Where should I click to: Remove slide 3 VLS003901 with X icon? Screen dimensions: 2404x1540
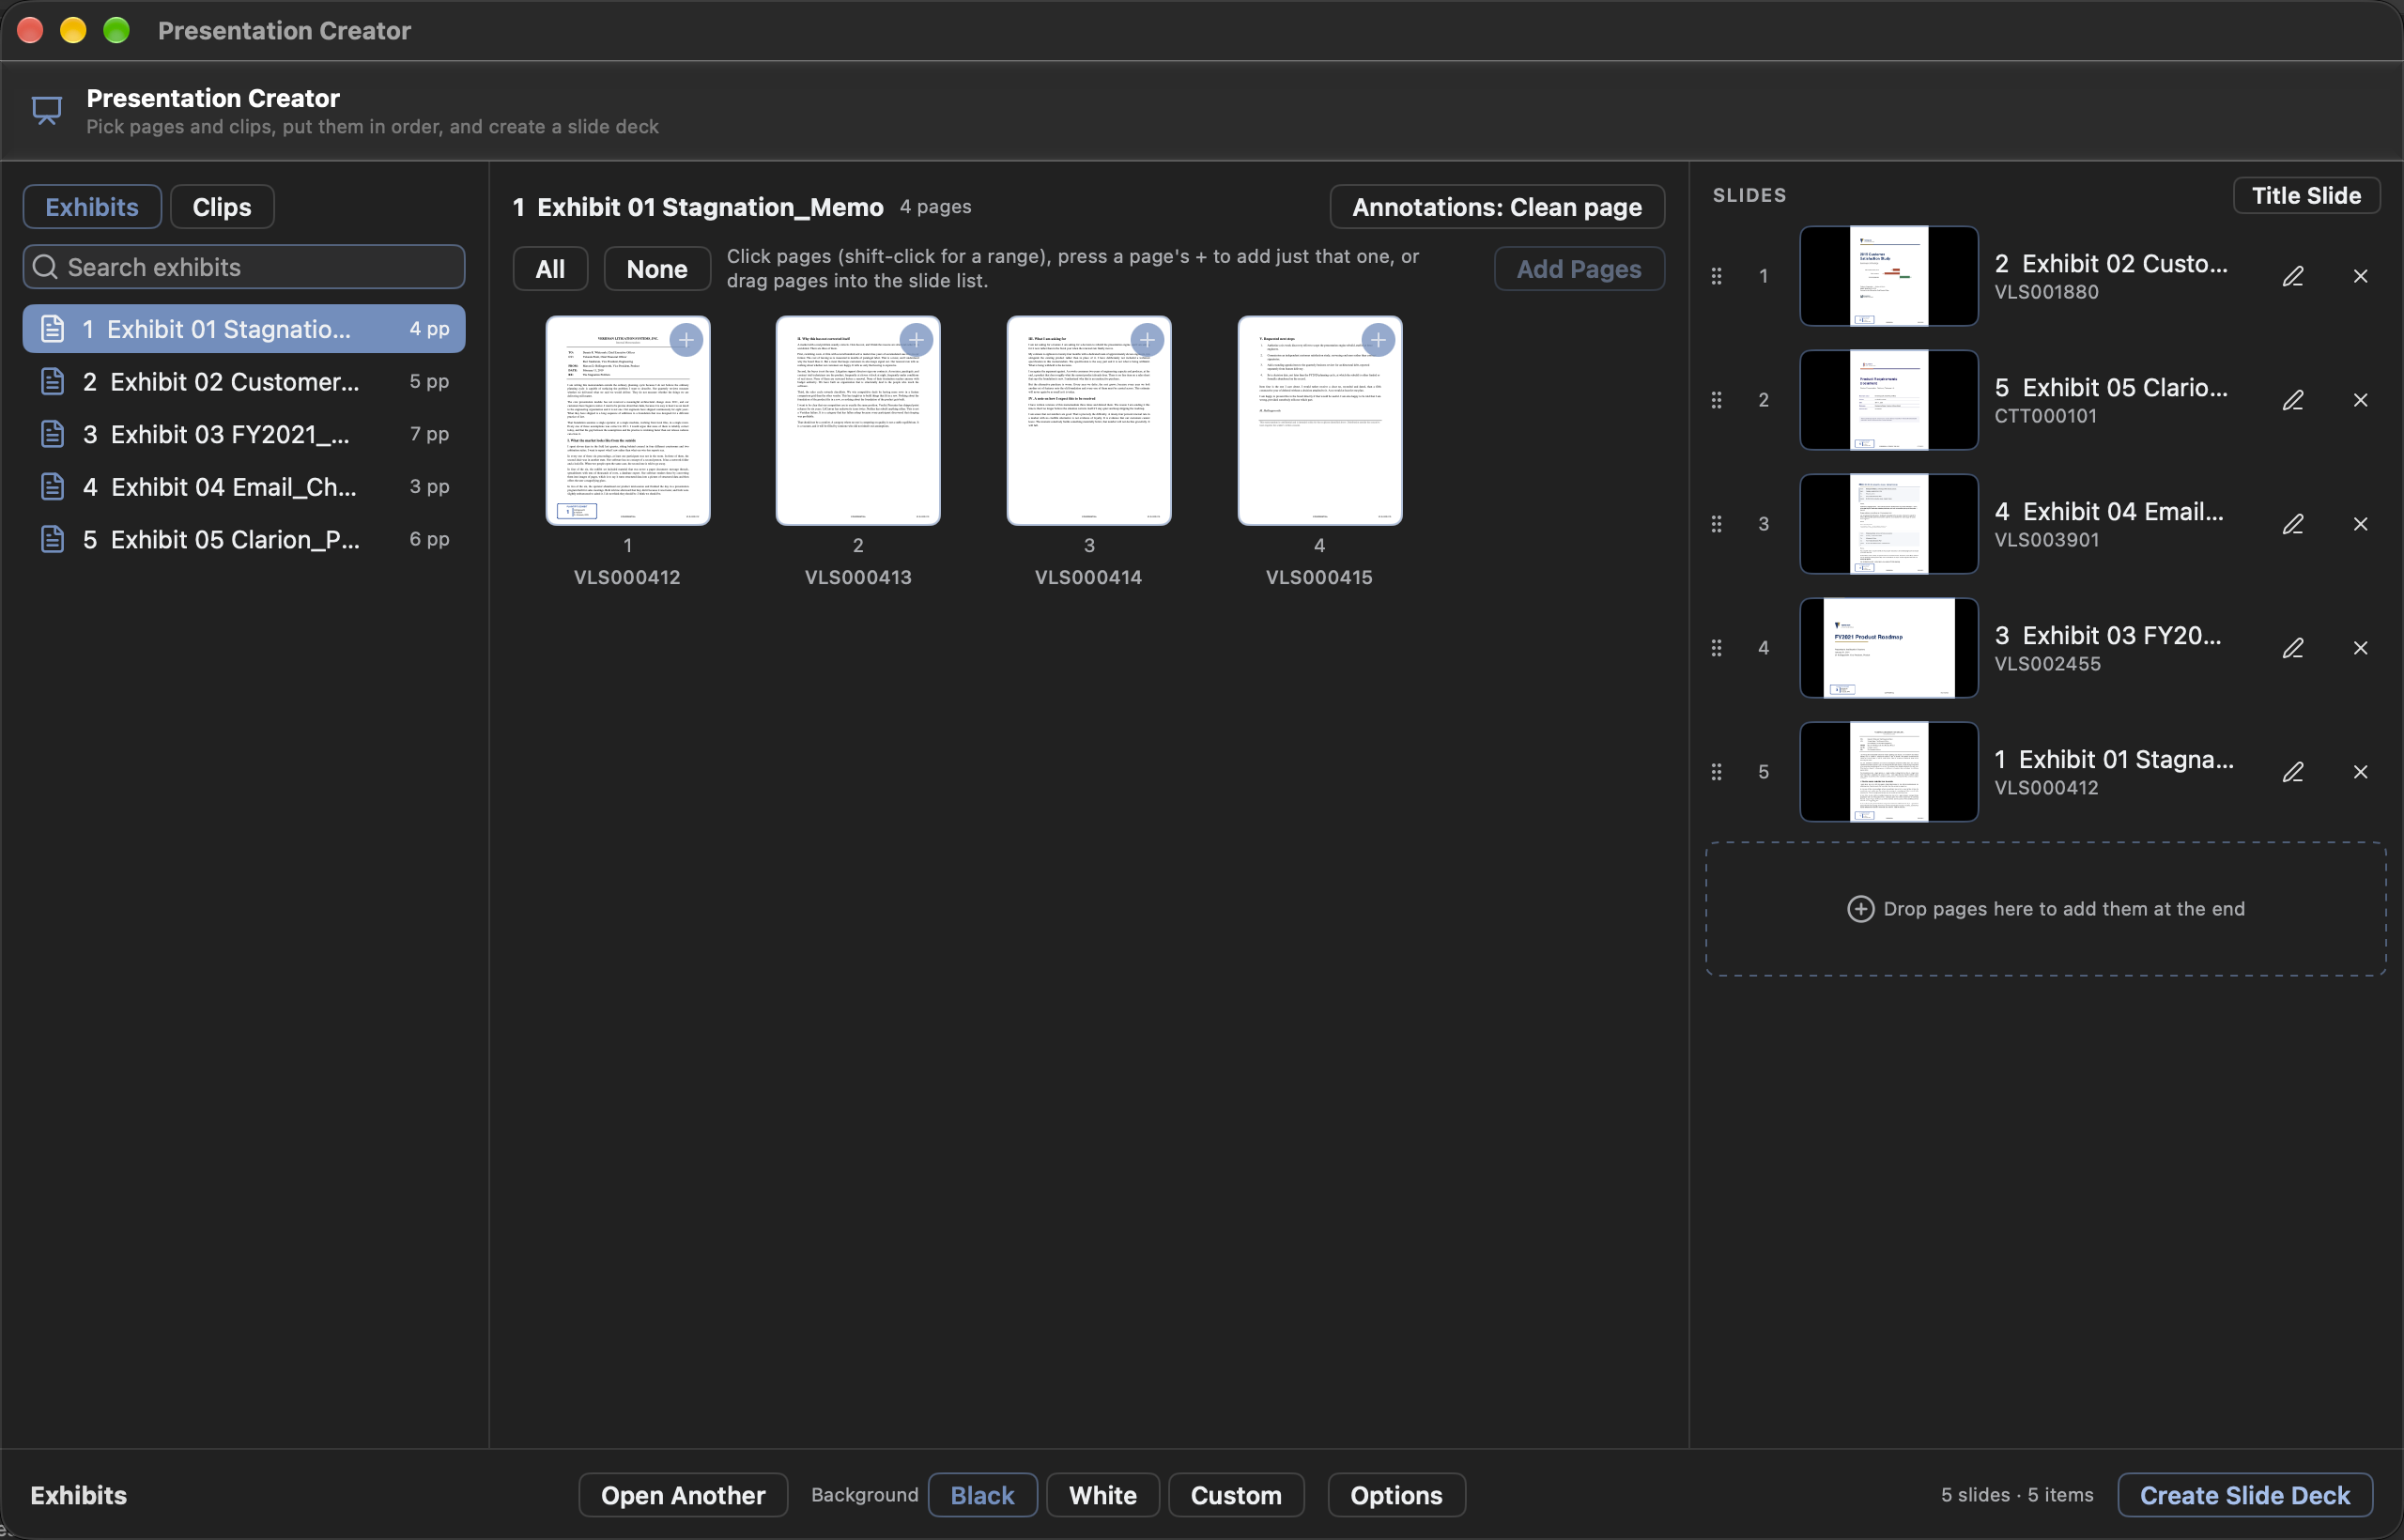click(x=2361, y=524)
